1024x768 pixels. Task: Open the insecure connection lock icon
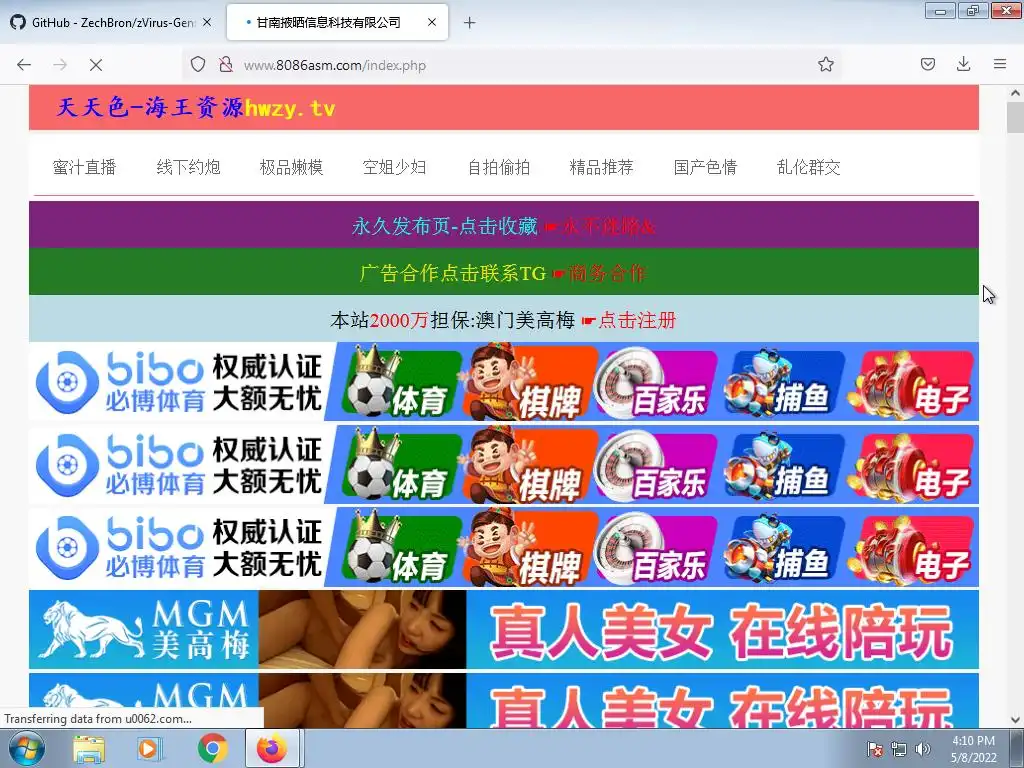tap(226, 65)
